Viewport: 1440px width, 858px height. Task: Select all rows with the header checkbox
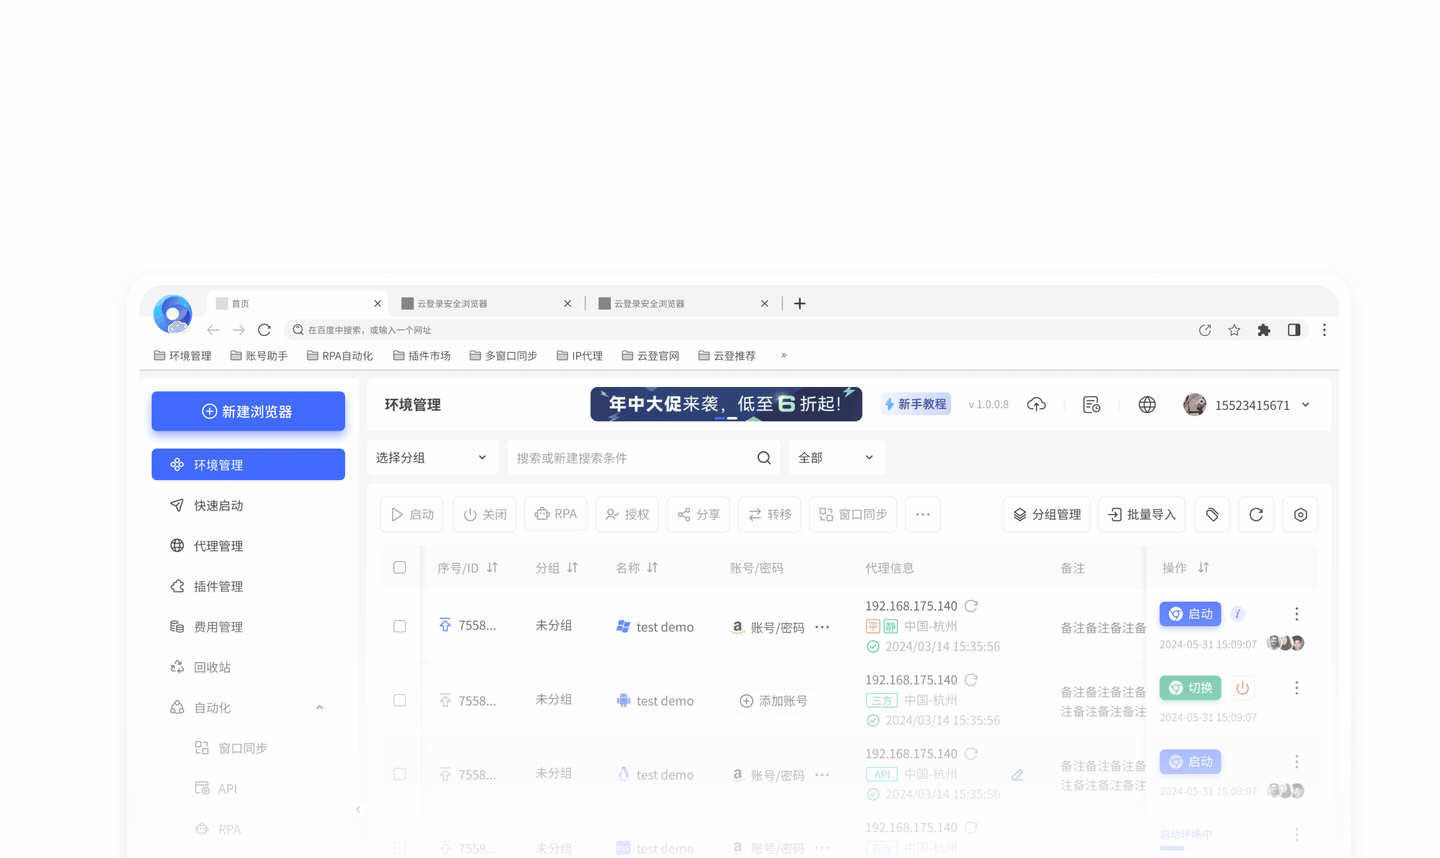(400, 567)
